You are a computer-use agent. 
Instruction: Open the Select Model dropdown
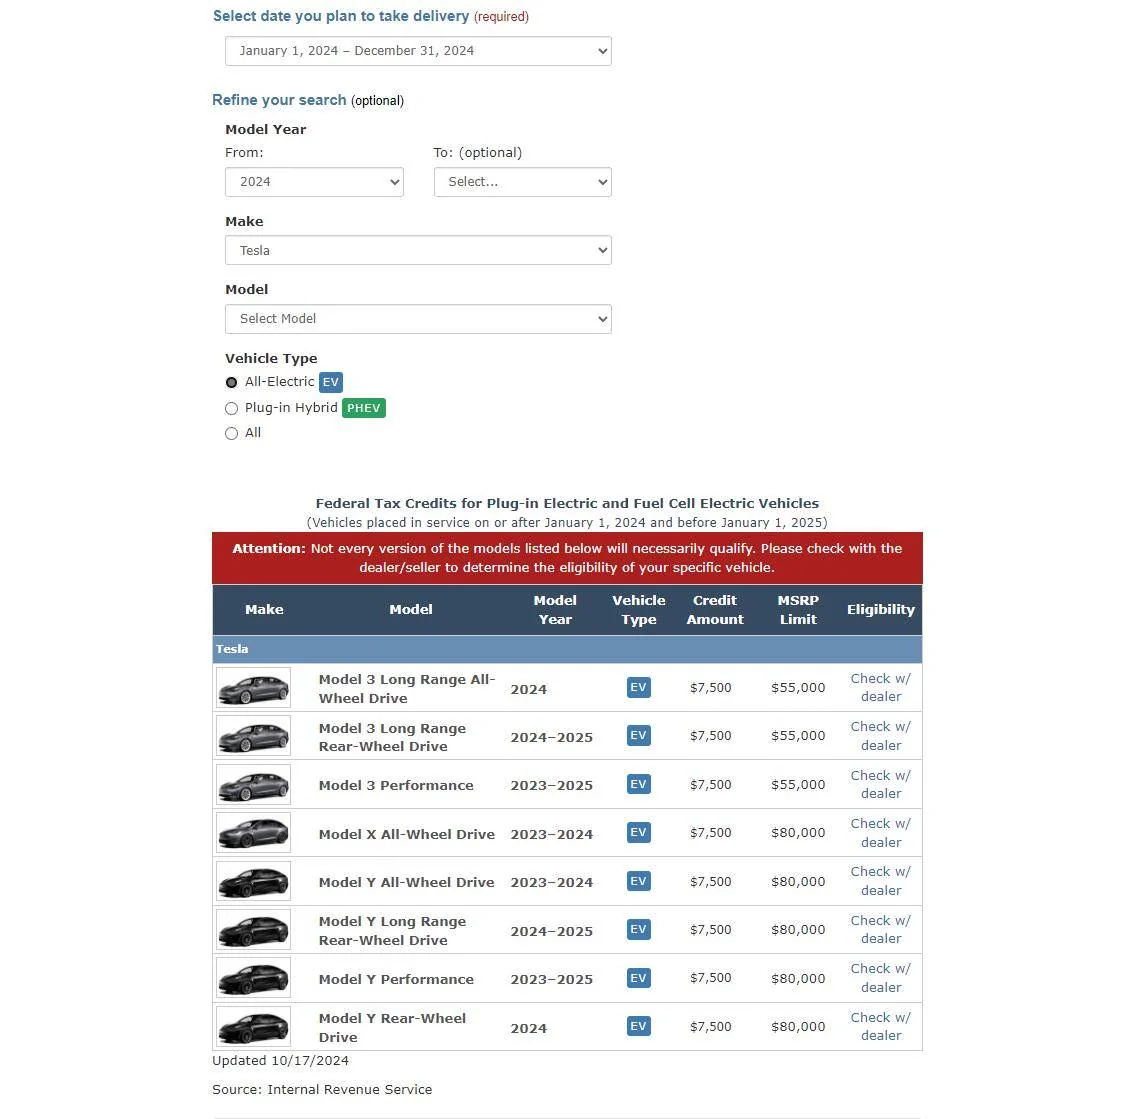click(418, 319)
